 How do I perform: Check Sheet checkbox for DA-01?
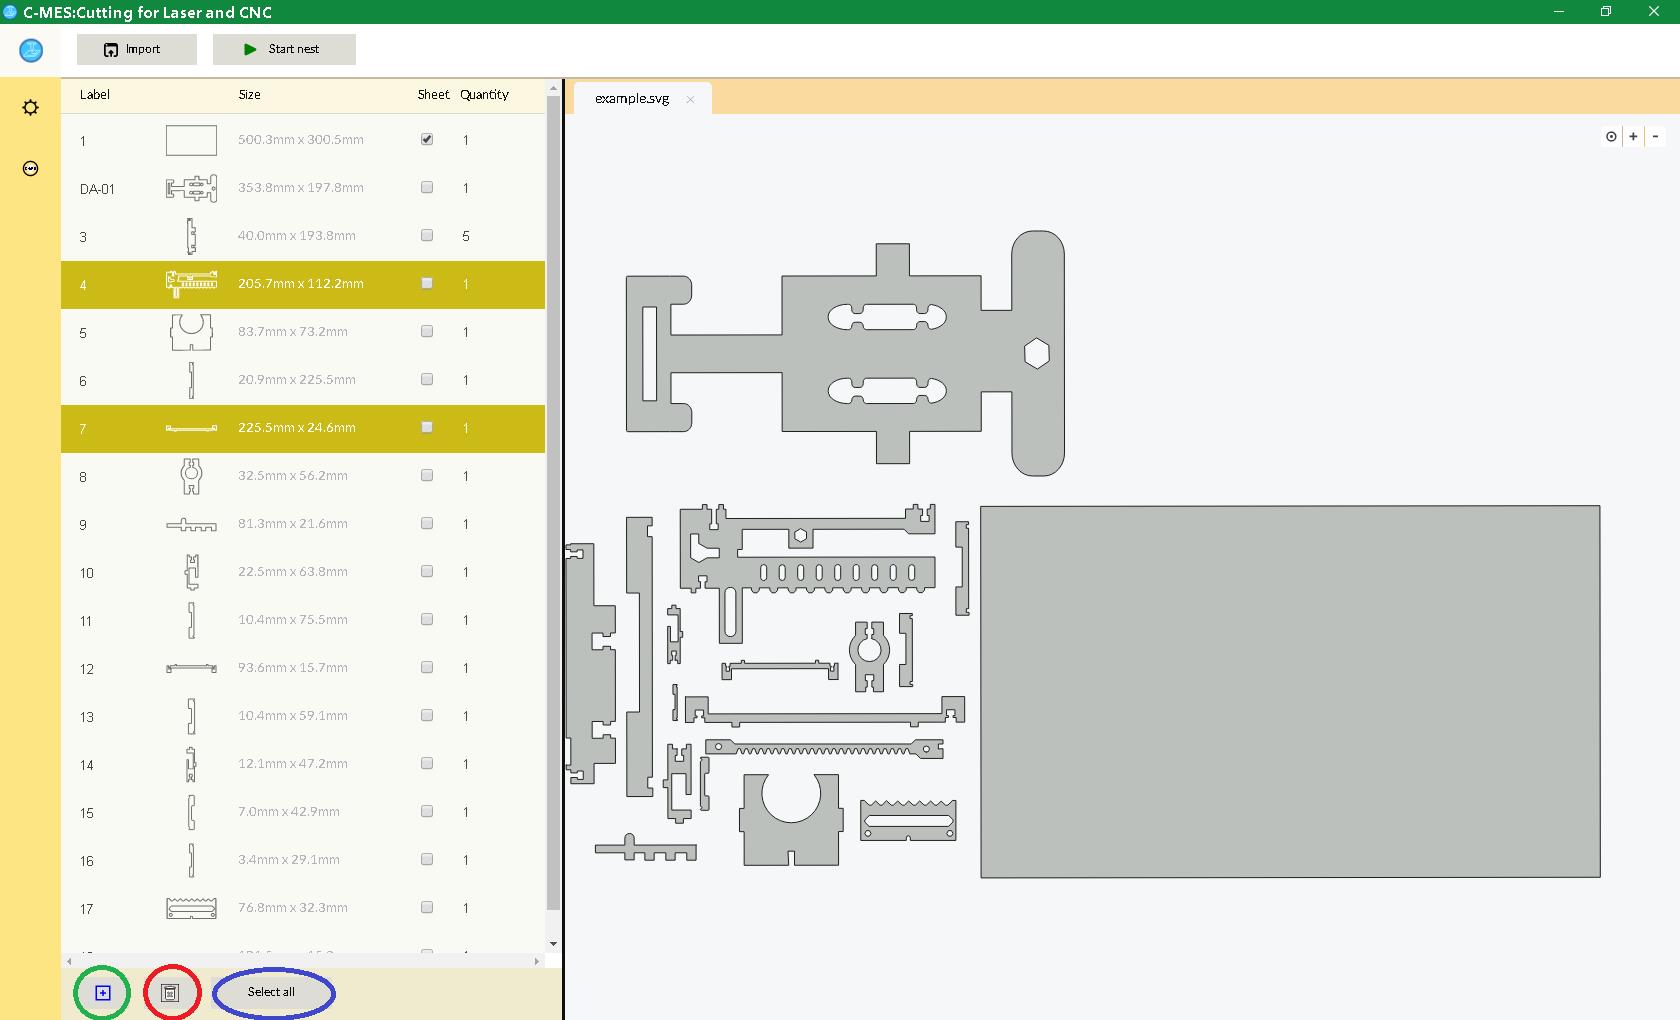[x=427, y=187]
